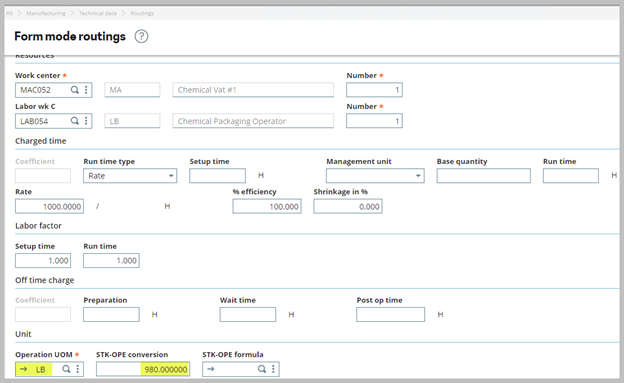This screenshot has height=383, width=624.
Task: Search Work center lookup magnifier
Action: pos(74,90)
